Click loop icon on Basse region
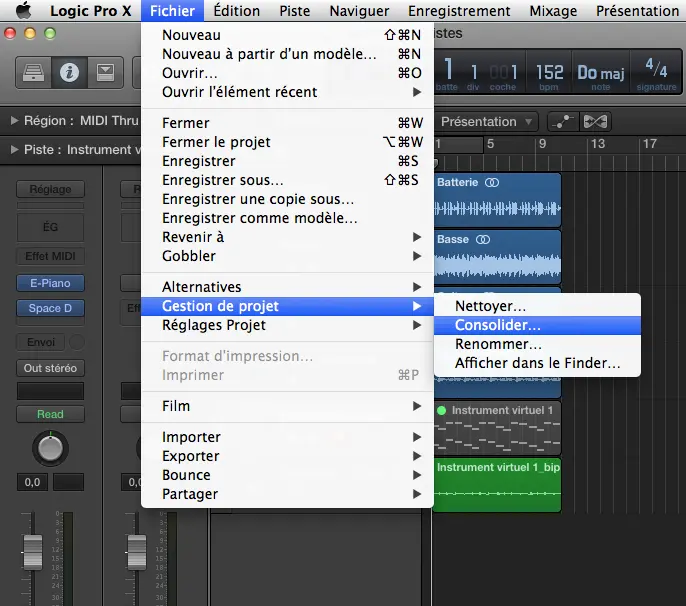Image resolution: width=686 pixels, height=606 pixels. (x=483, y=240)
